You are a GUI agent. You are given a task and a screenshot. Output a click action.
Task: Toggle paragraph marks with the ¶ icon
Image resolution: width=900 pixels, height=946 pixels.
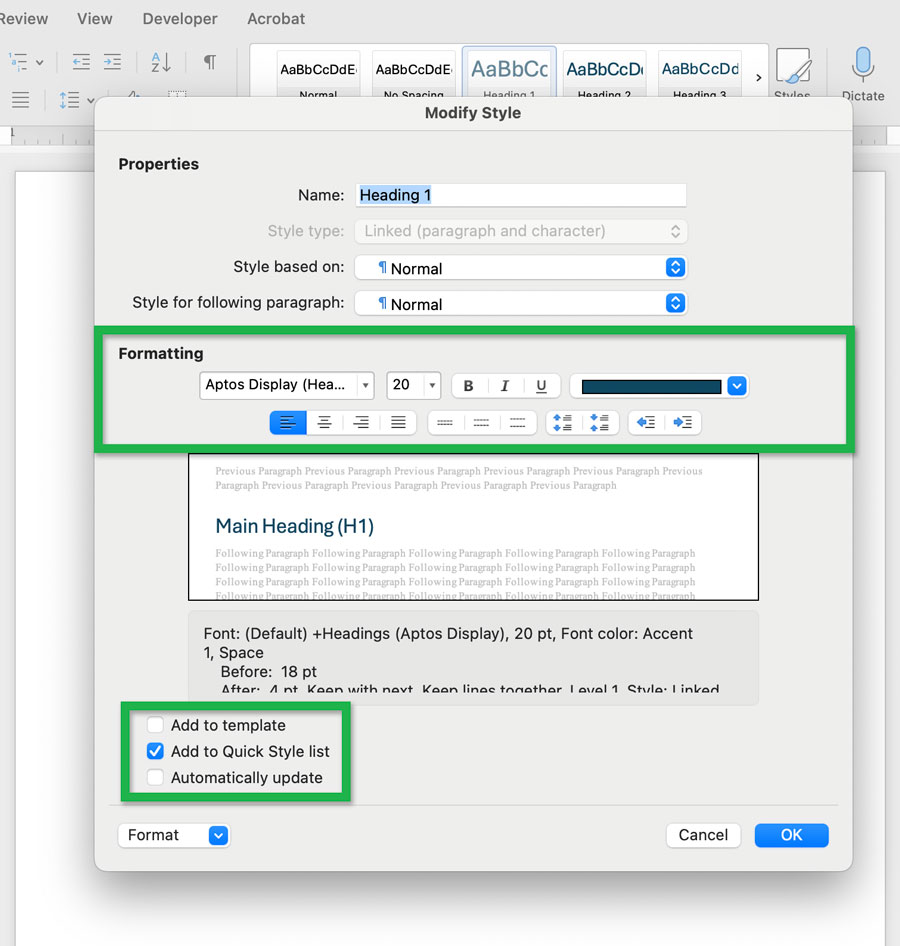pyautogui.click(x=209, y=62)
